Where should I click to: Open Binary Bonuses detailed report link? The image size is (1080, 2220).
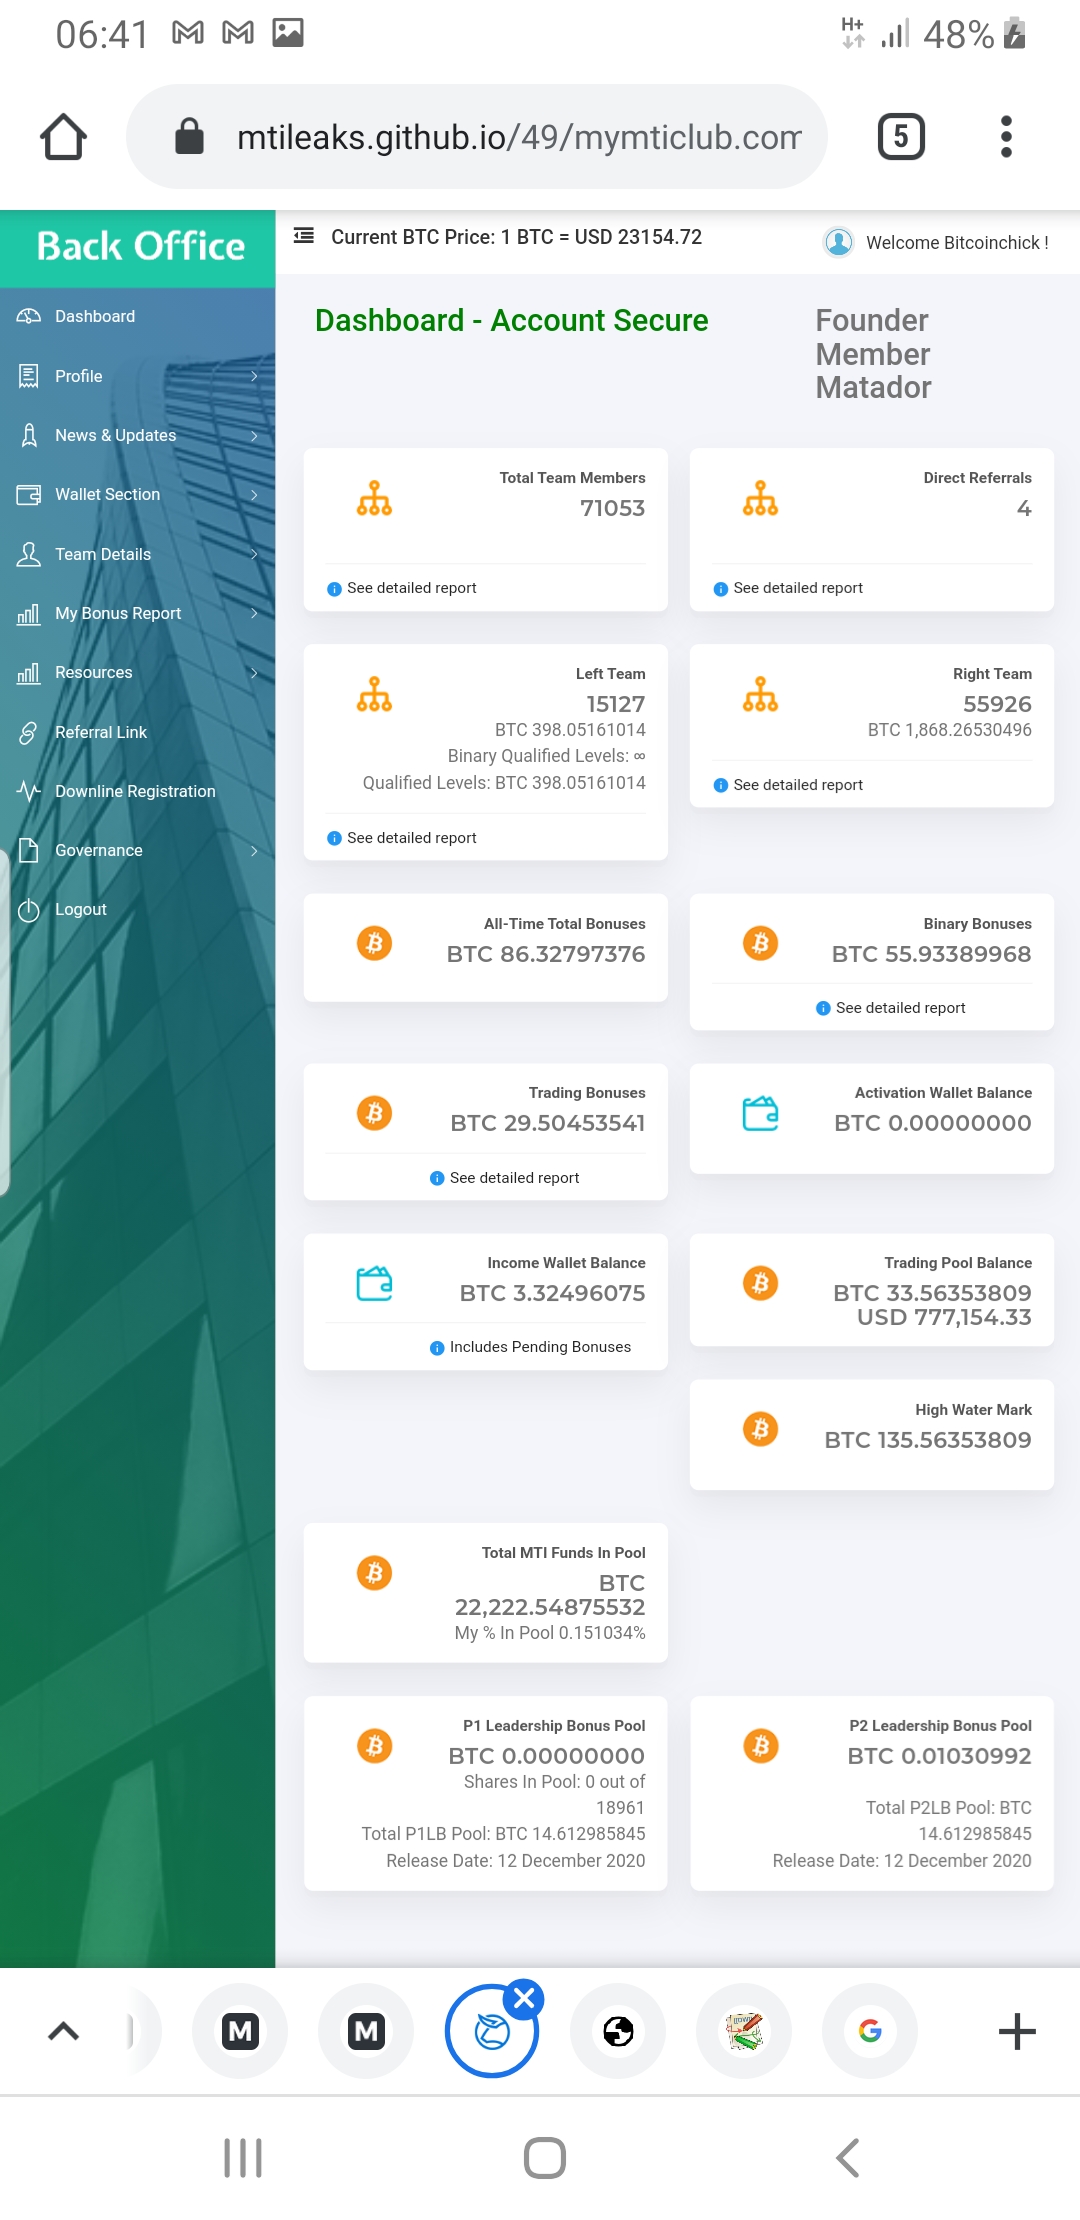(899, 1008)
